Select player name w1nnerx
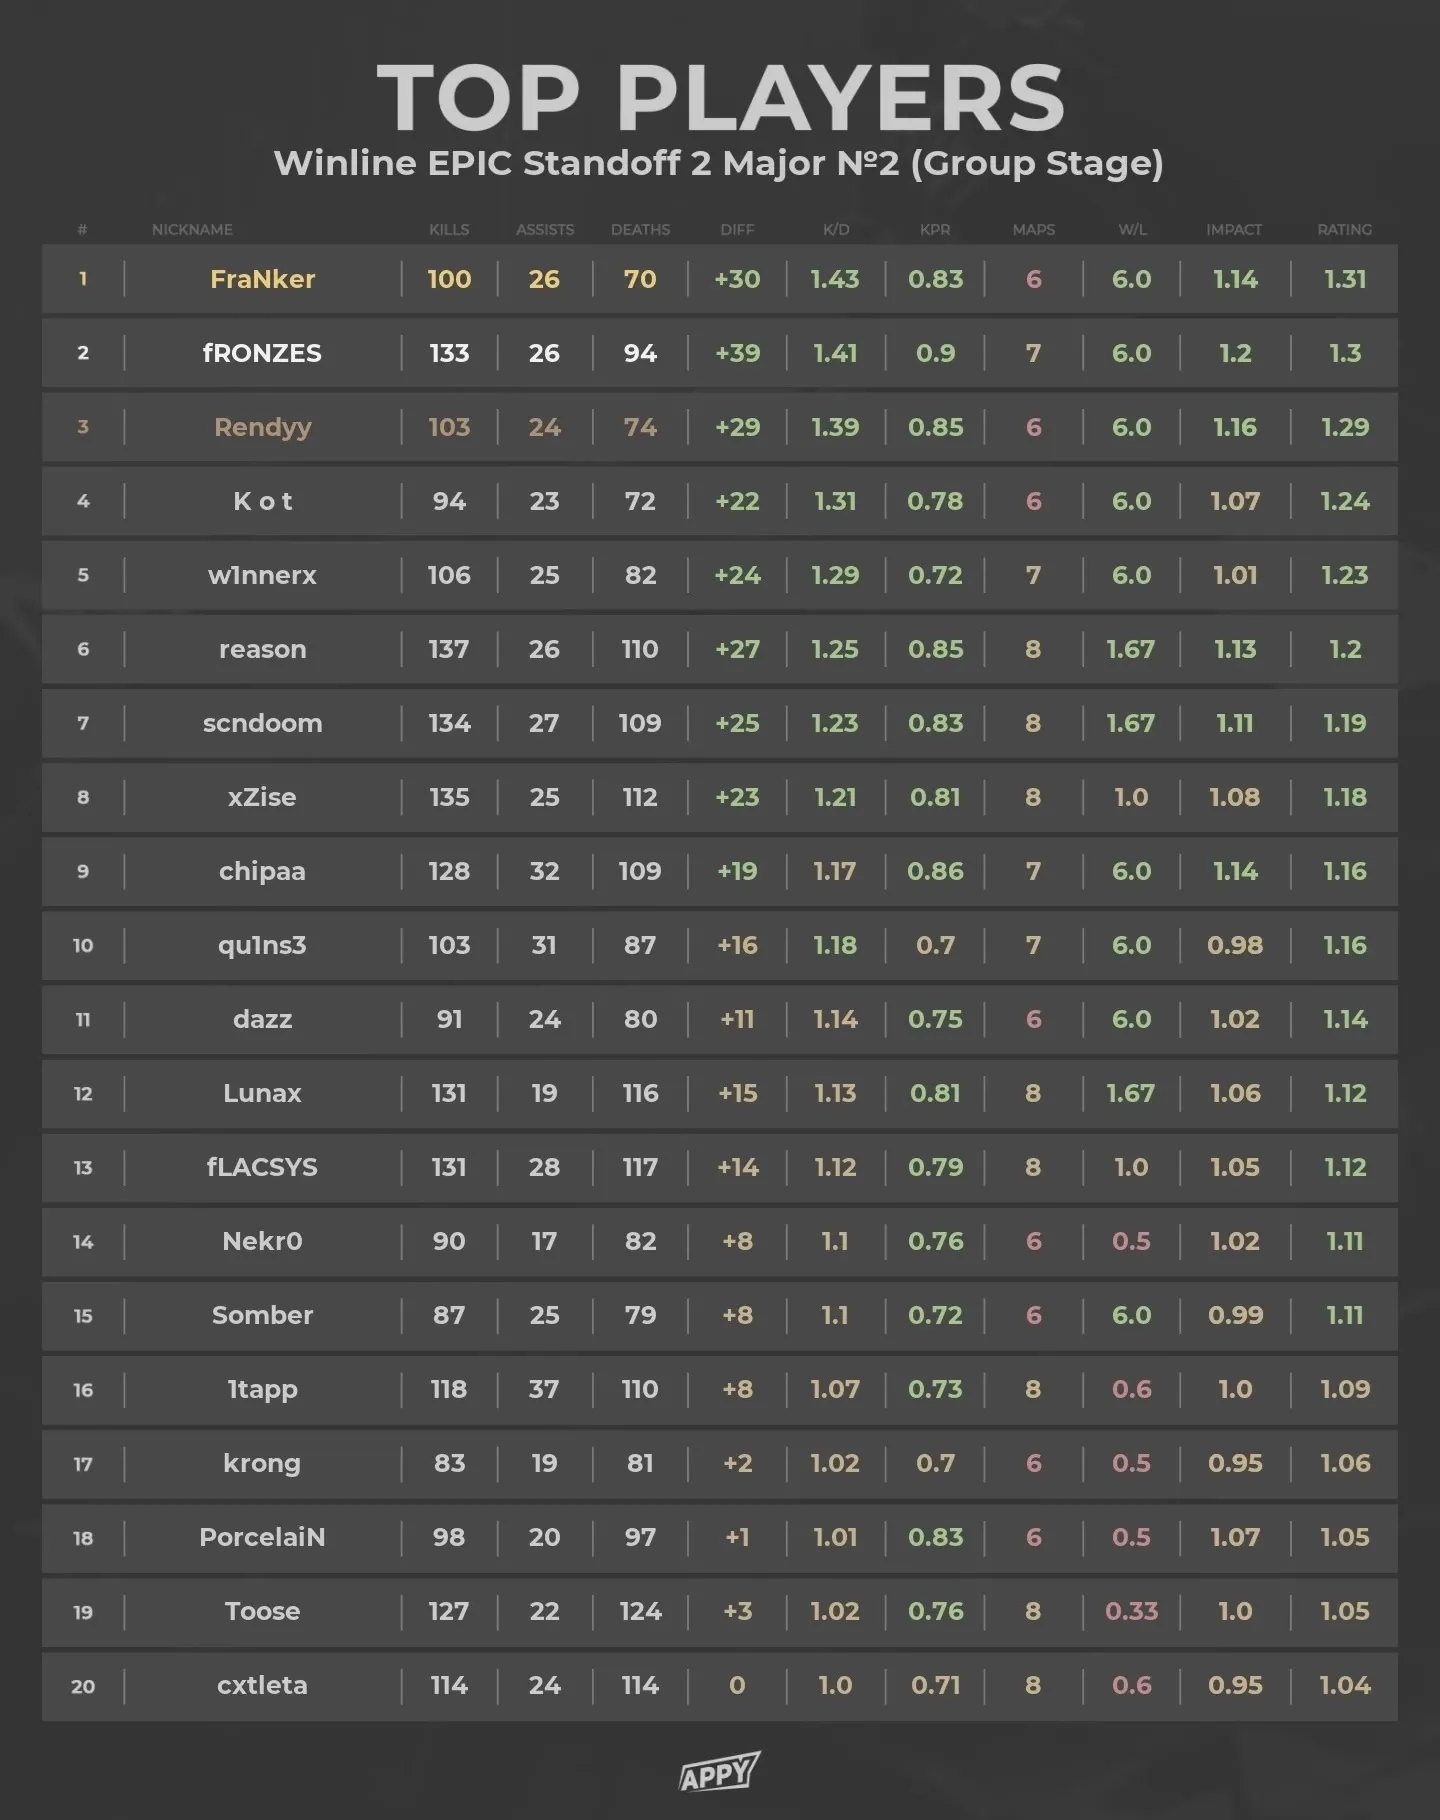The image size is (1440, 1820). pyautogui.click(x=262, y=575)
